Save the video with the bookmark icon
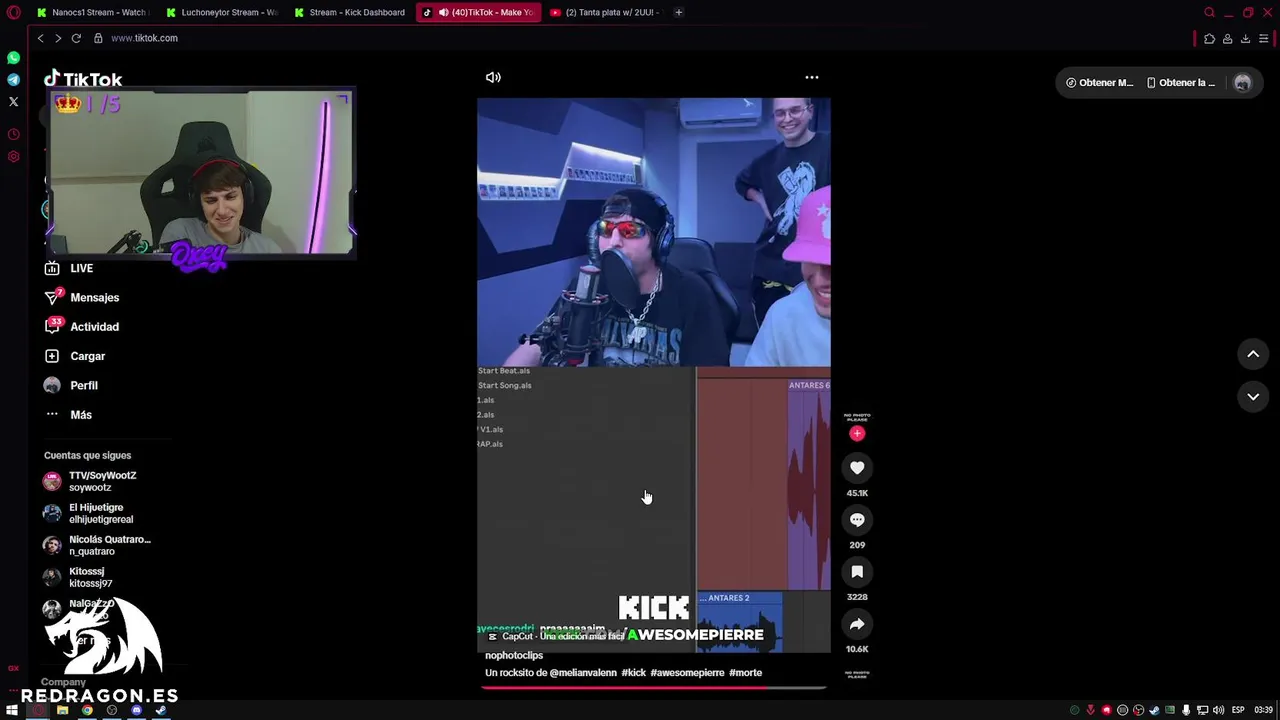The height and width of the screenshot is (720, 1280). [x=857, y=572]
